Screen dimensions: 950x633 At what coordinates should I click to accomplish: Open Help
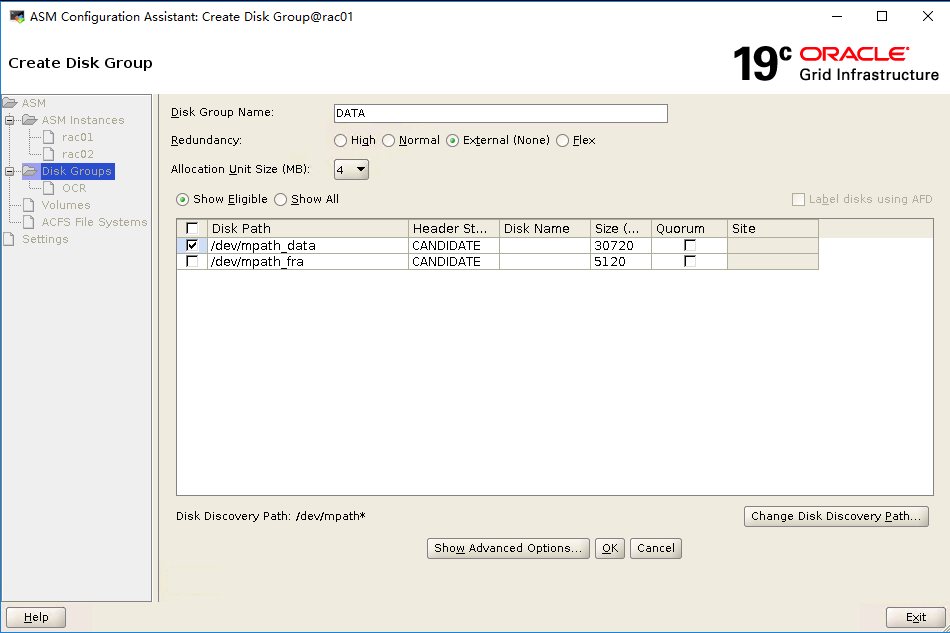click(36, 617)
